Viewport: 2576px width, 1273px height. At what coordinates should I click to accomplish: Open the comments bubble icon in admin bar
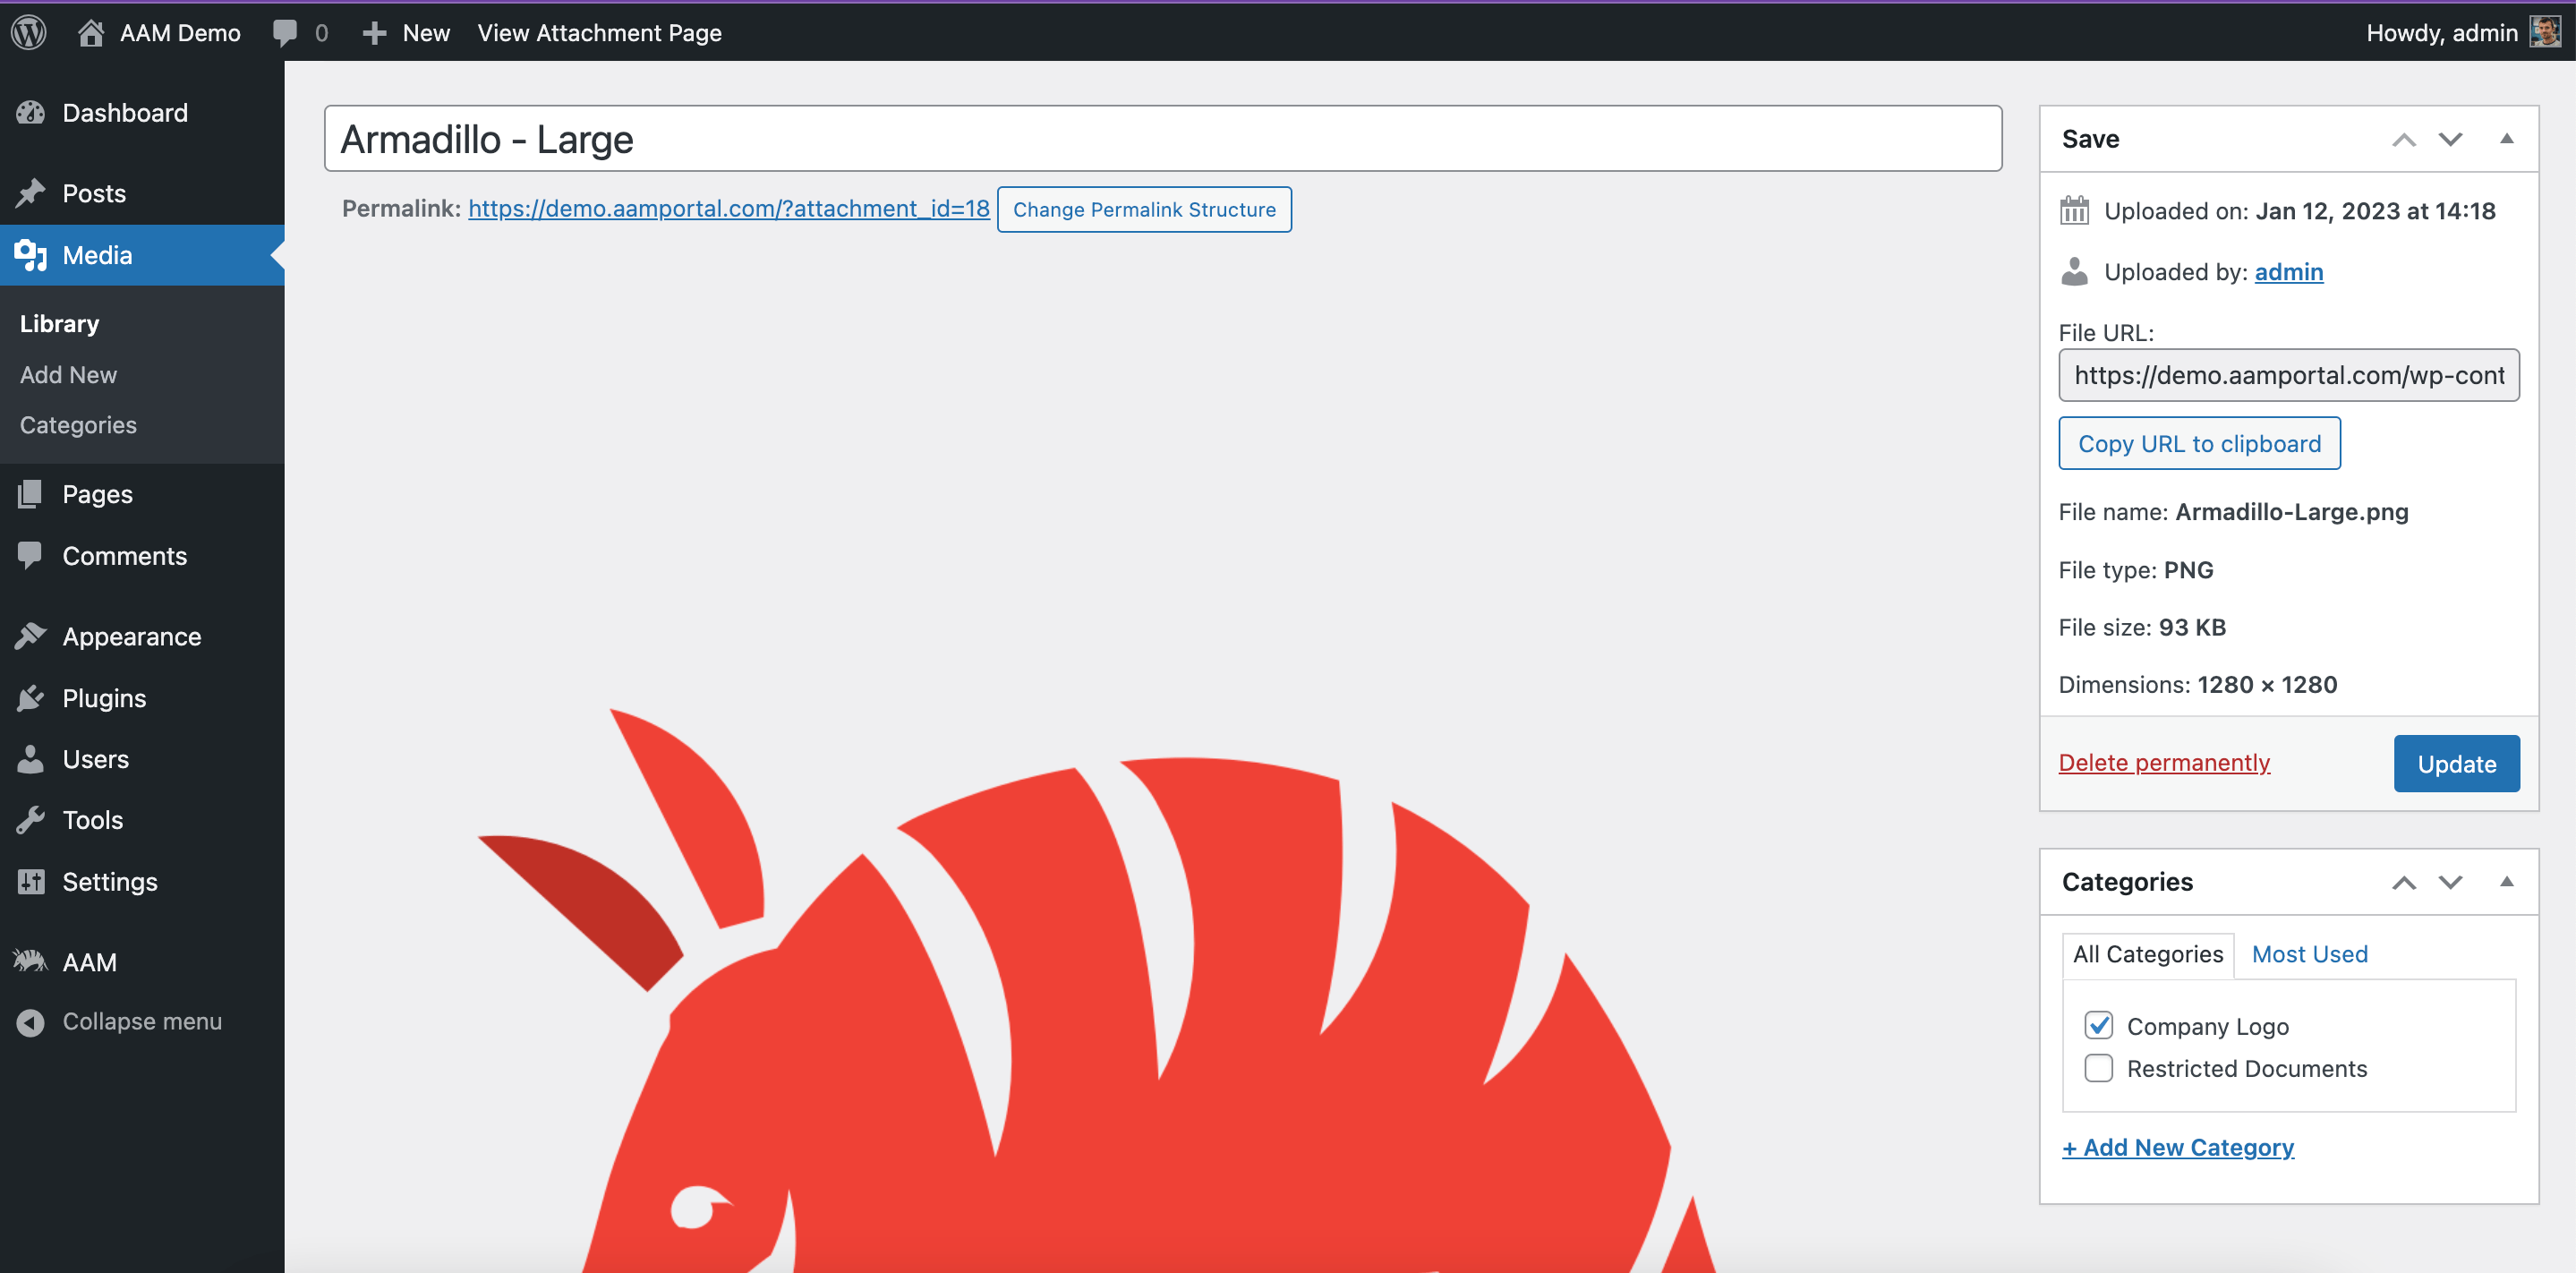point(285,32)
